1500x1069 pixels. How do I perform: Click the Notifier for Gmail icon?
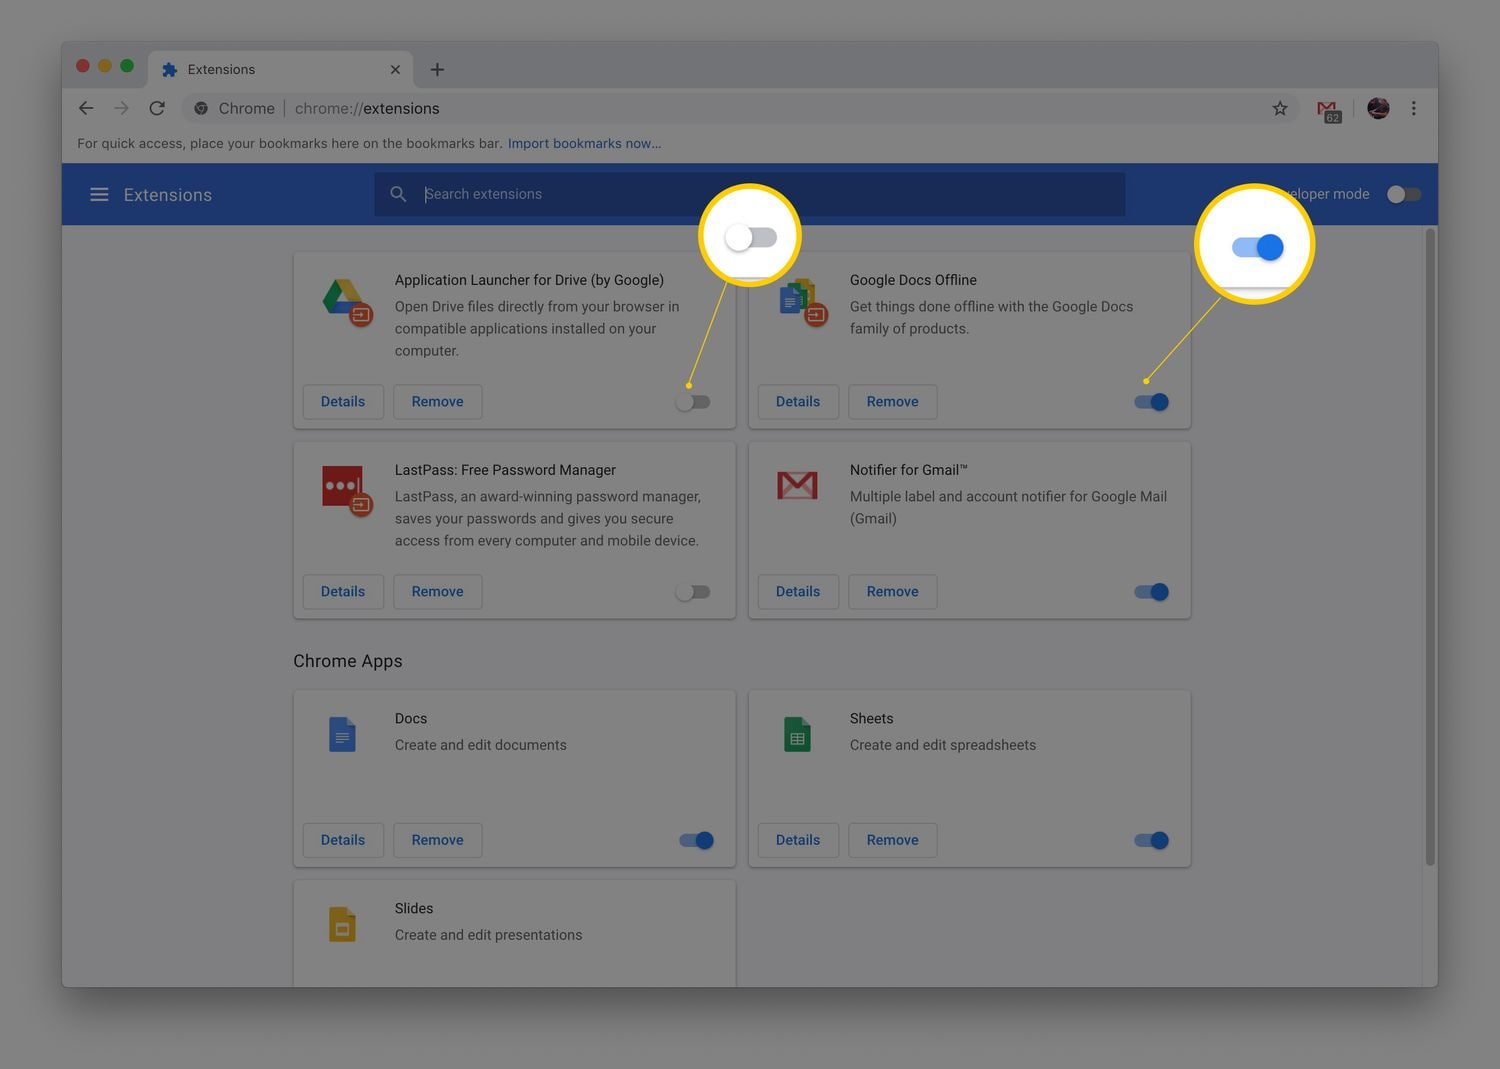click(797, 485)
